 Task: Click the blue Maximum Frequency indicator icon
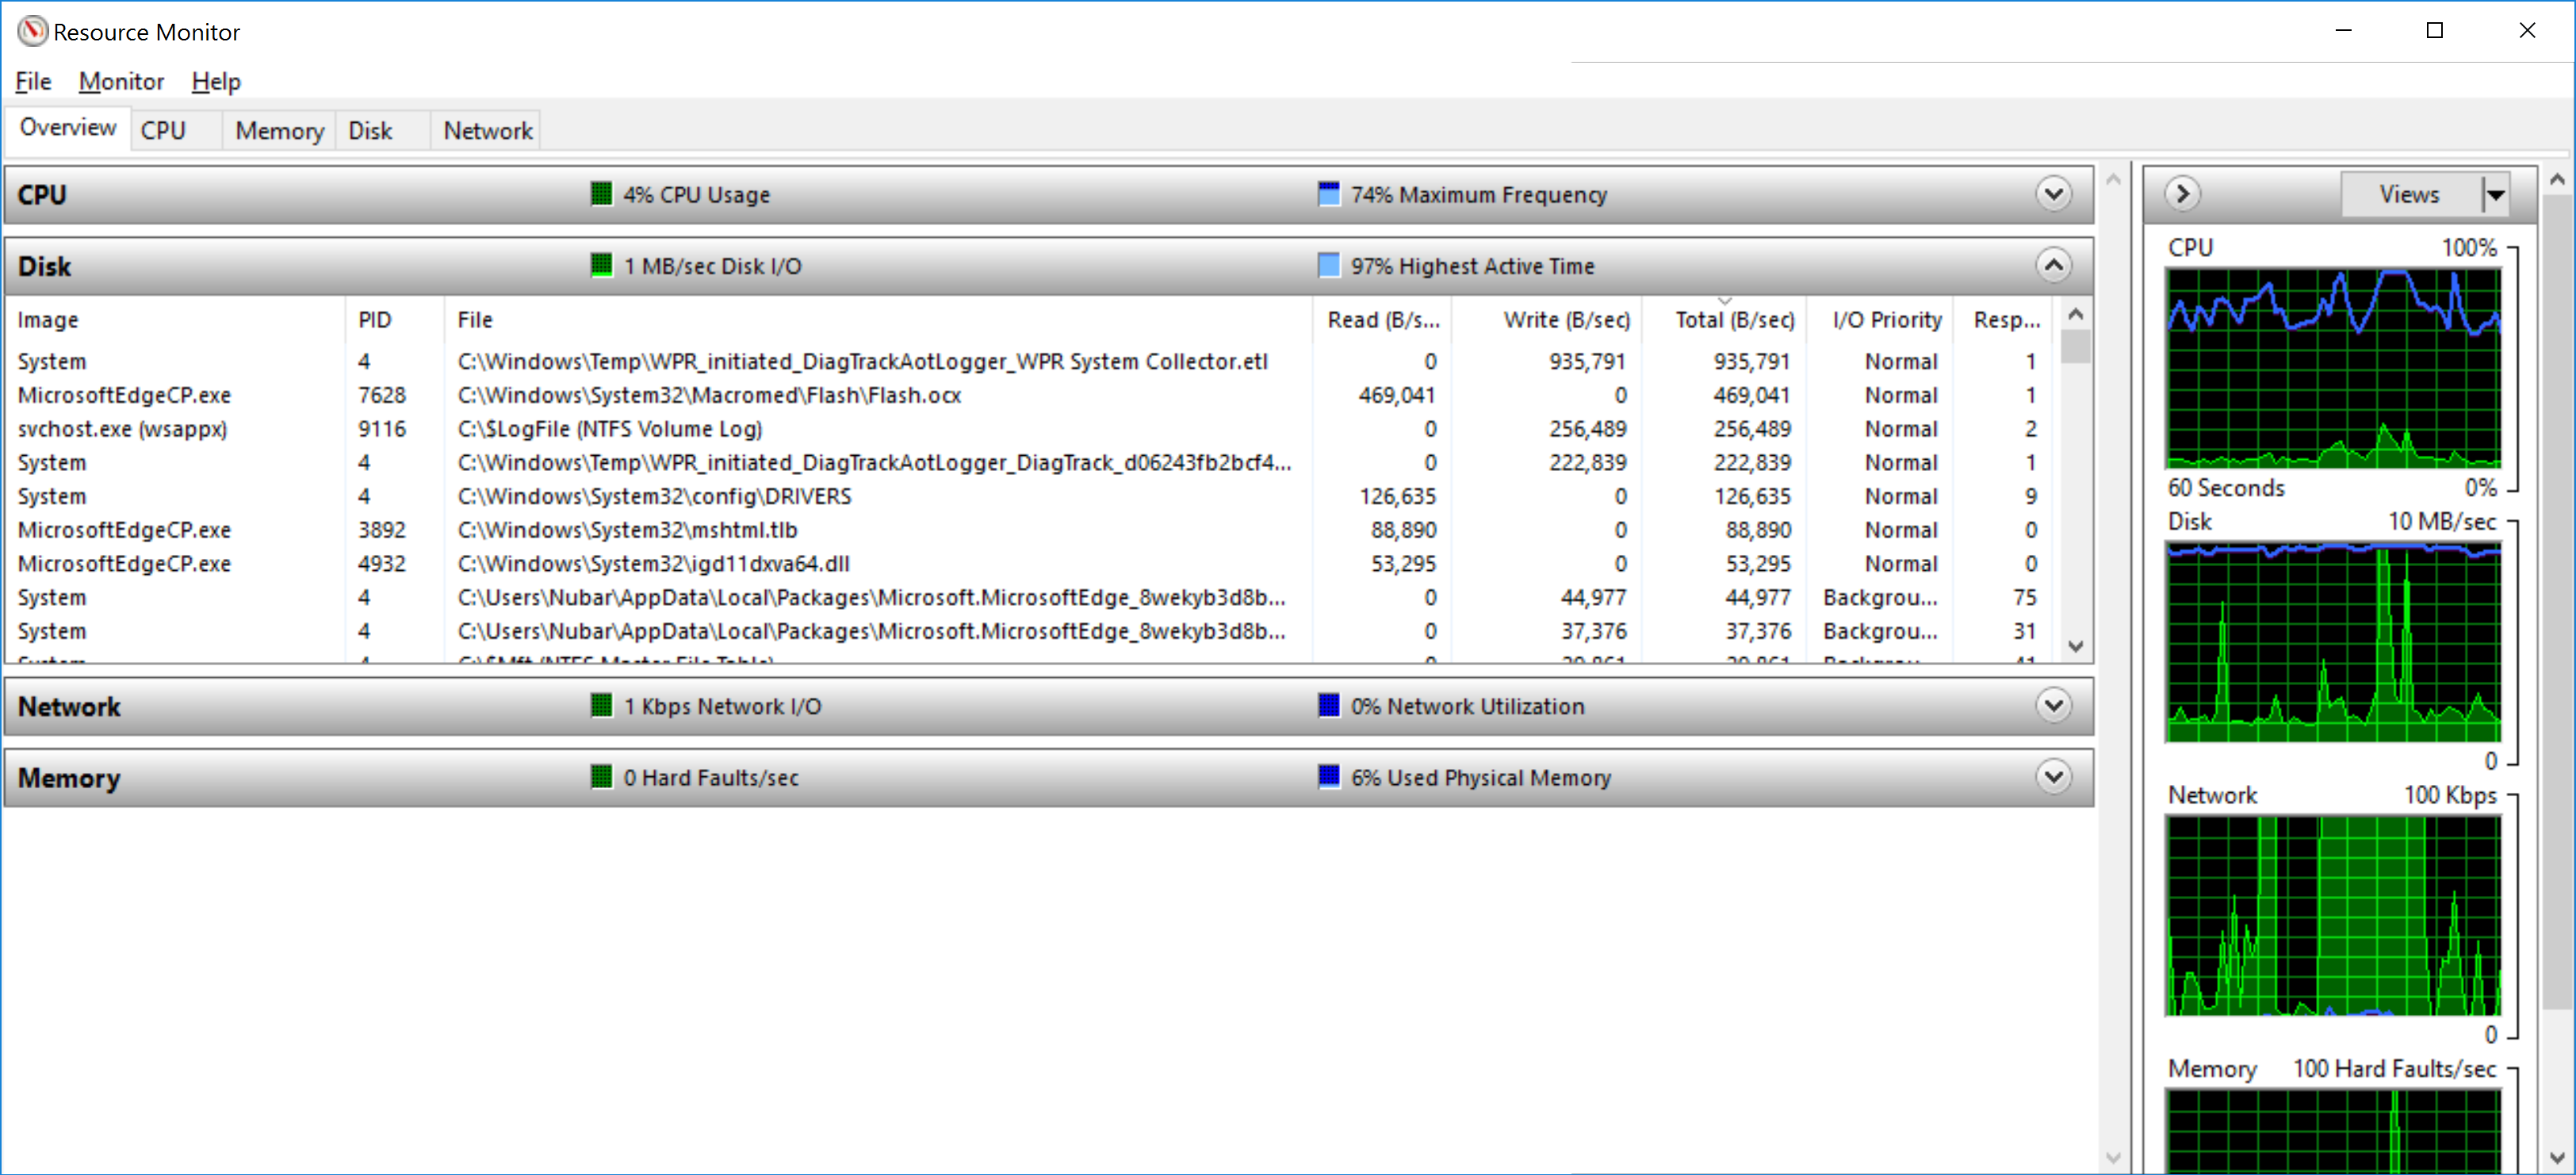pyautogui.click(x=1330, y=194)
